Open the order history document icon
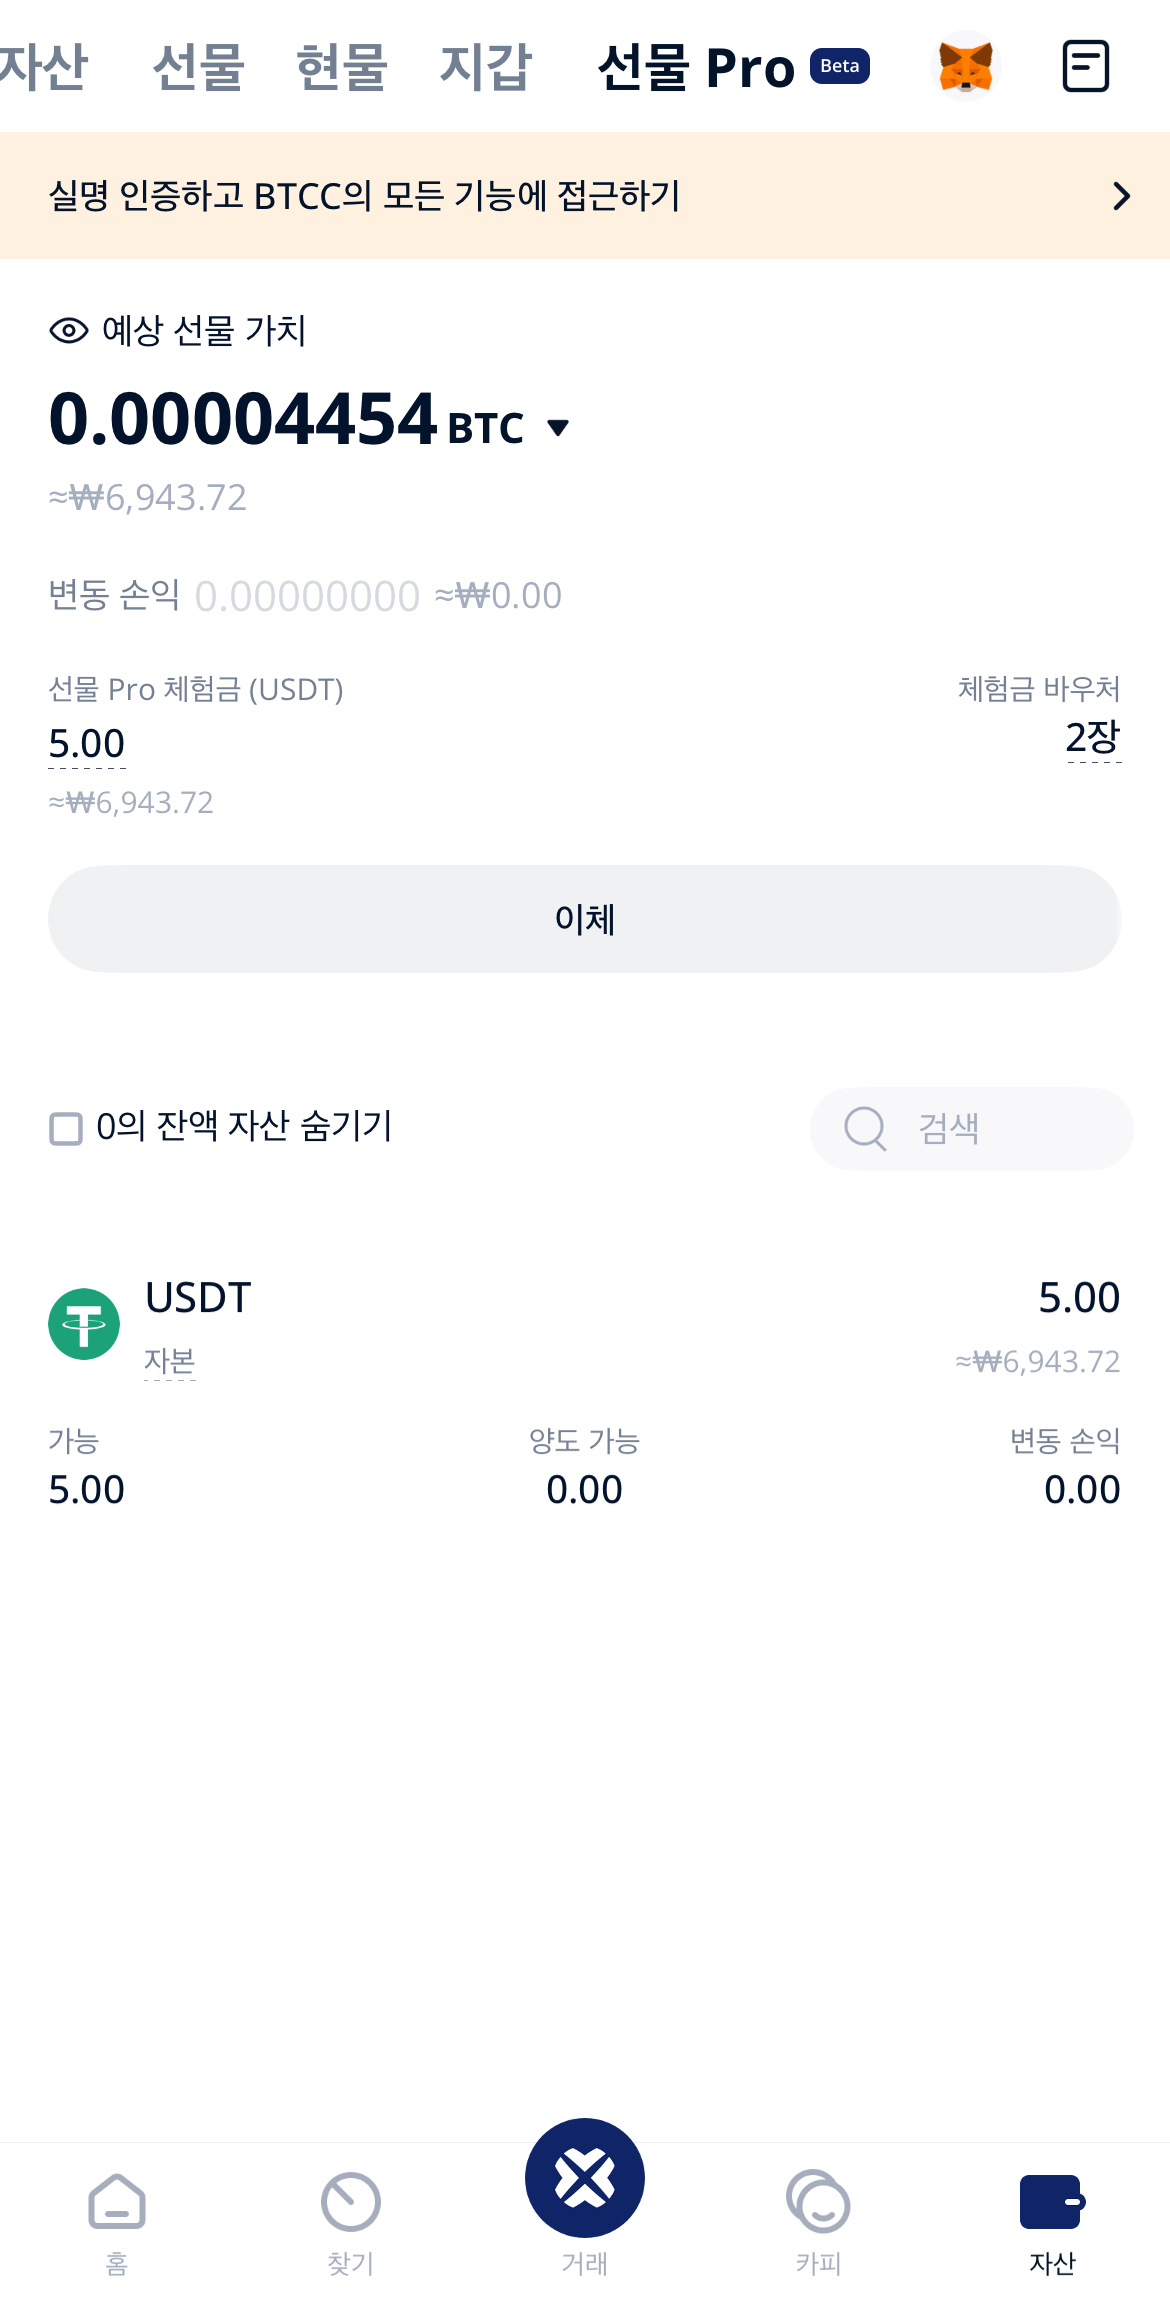 [x=1085, y=66]
